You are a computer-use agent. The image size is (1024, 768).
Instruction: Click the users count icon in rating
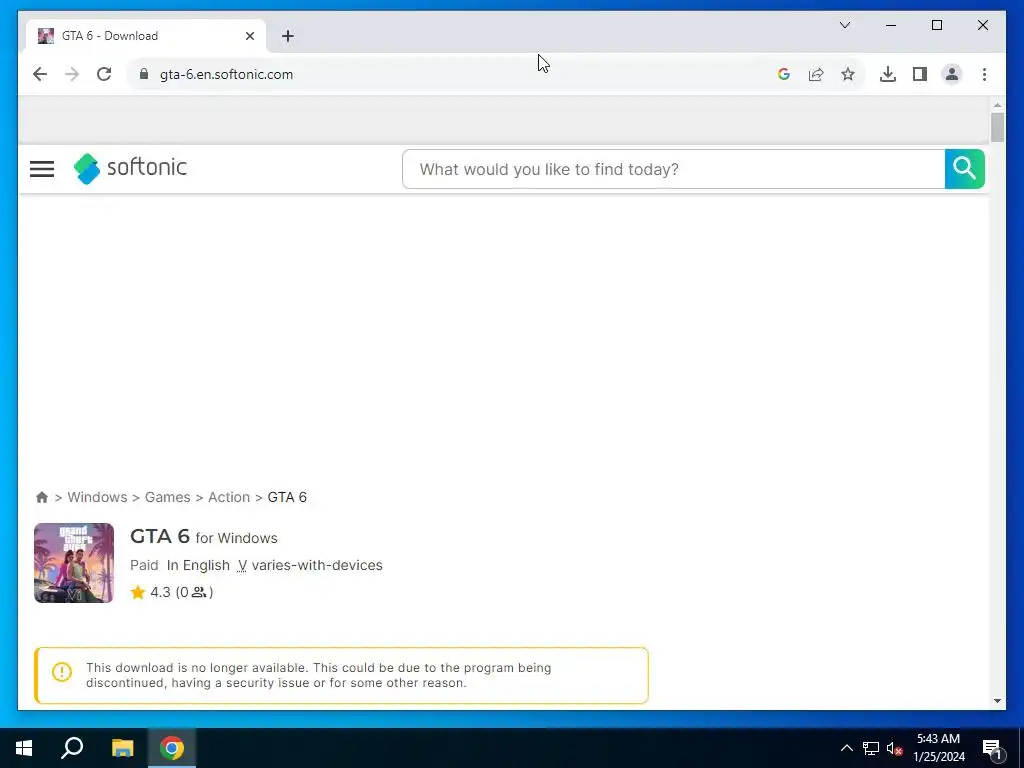pyautogui.click(x=199, y=592)
